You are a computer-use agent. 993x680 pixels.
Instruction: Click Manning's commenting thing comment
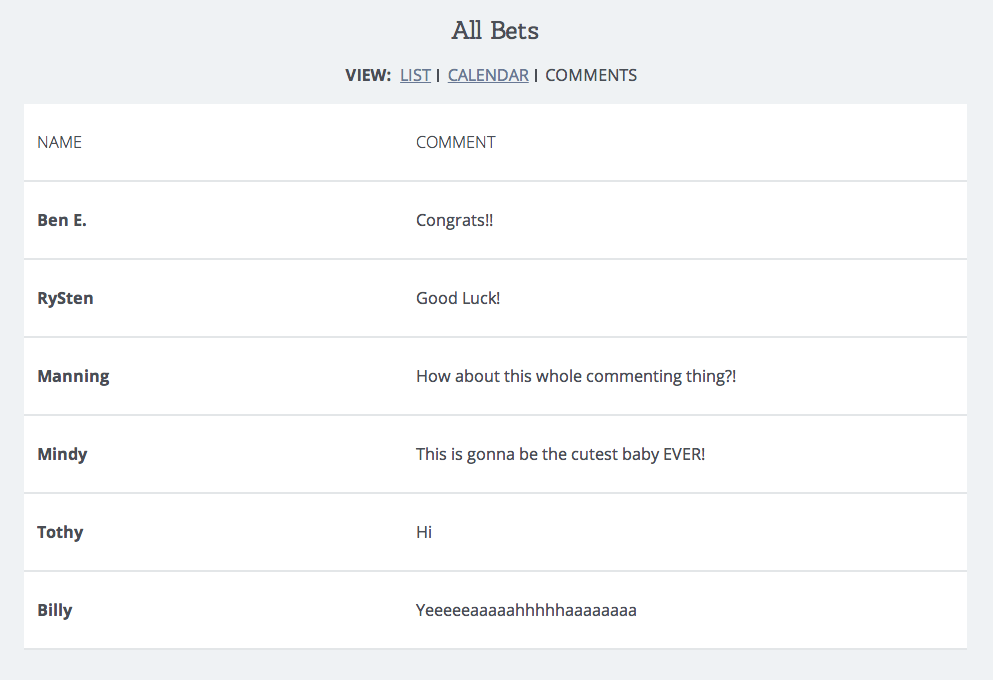tap(576, 377)
